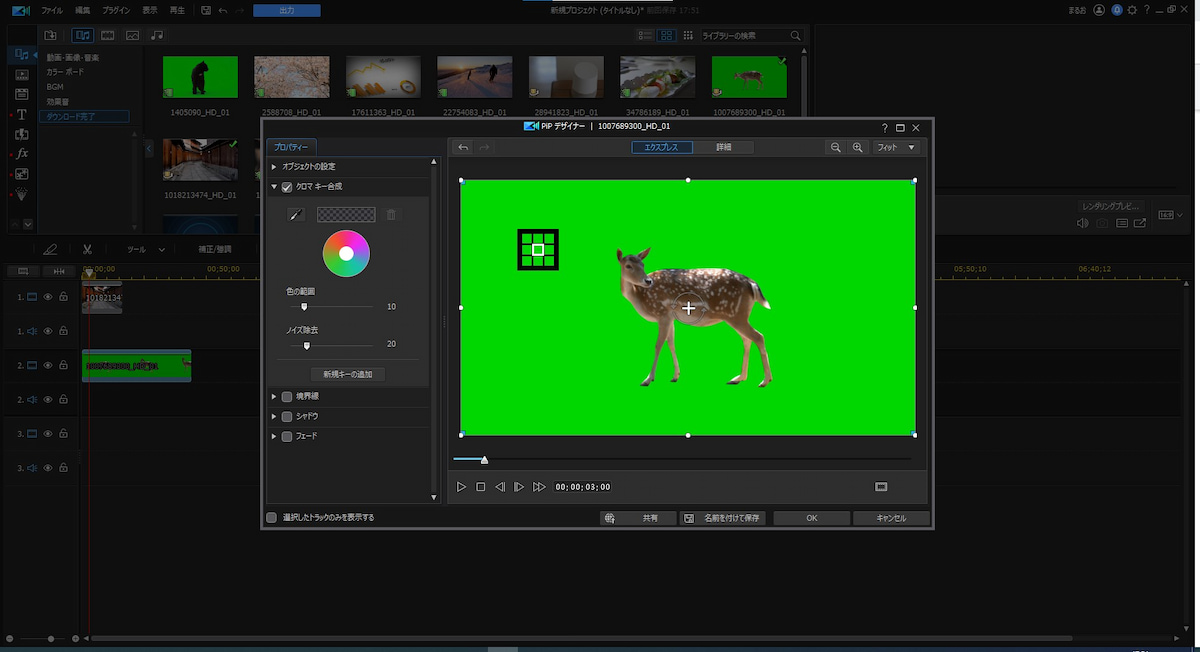Expand the フェード section arrow
Image resolution: width=1200 pixels, height=652 pixels.
pyautogui.click(x=274, y=436)
